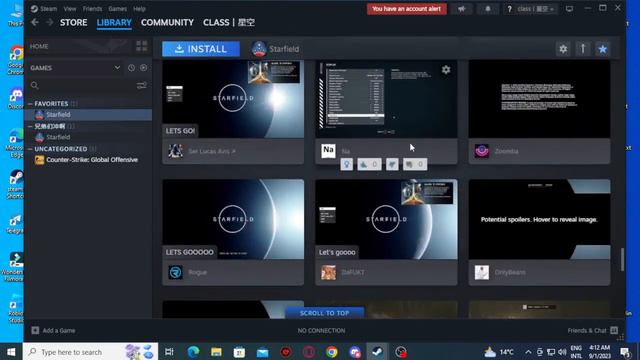Click SCROLL TO TOP button
Screen dimensions: 640x360
(324, 313)
